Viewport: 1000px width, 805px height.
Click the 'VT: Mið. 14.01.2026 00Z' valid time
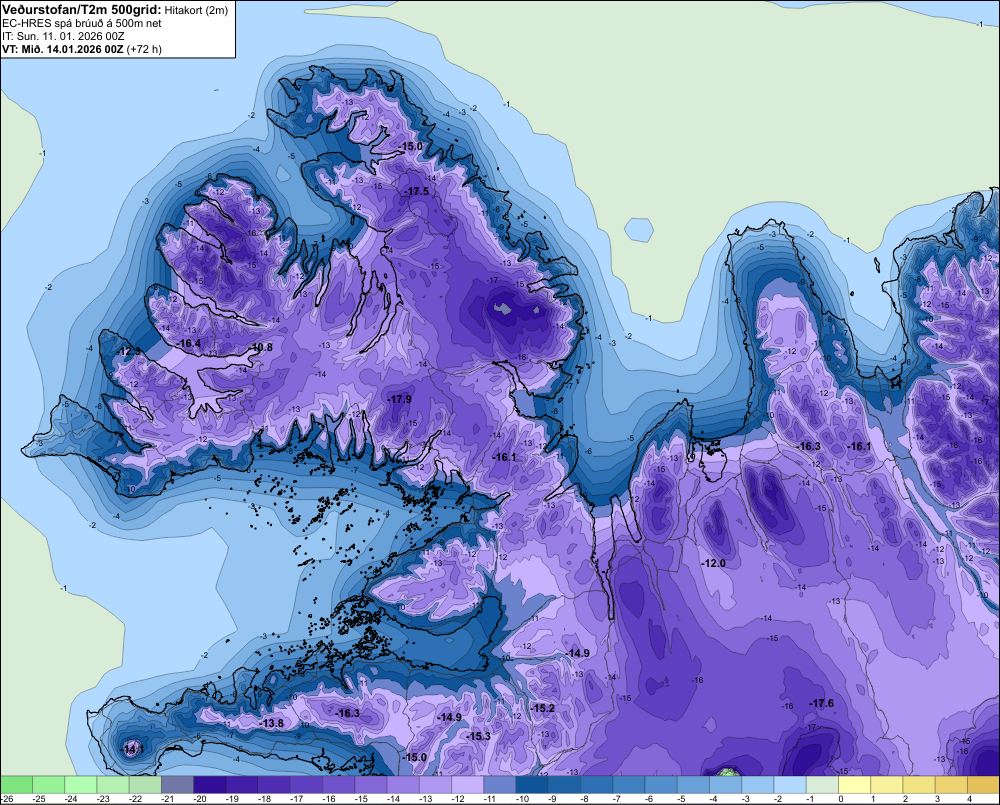63,49
